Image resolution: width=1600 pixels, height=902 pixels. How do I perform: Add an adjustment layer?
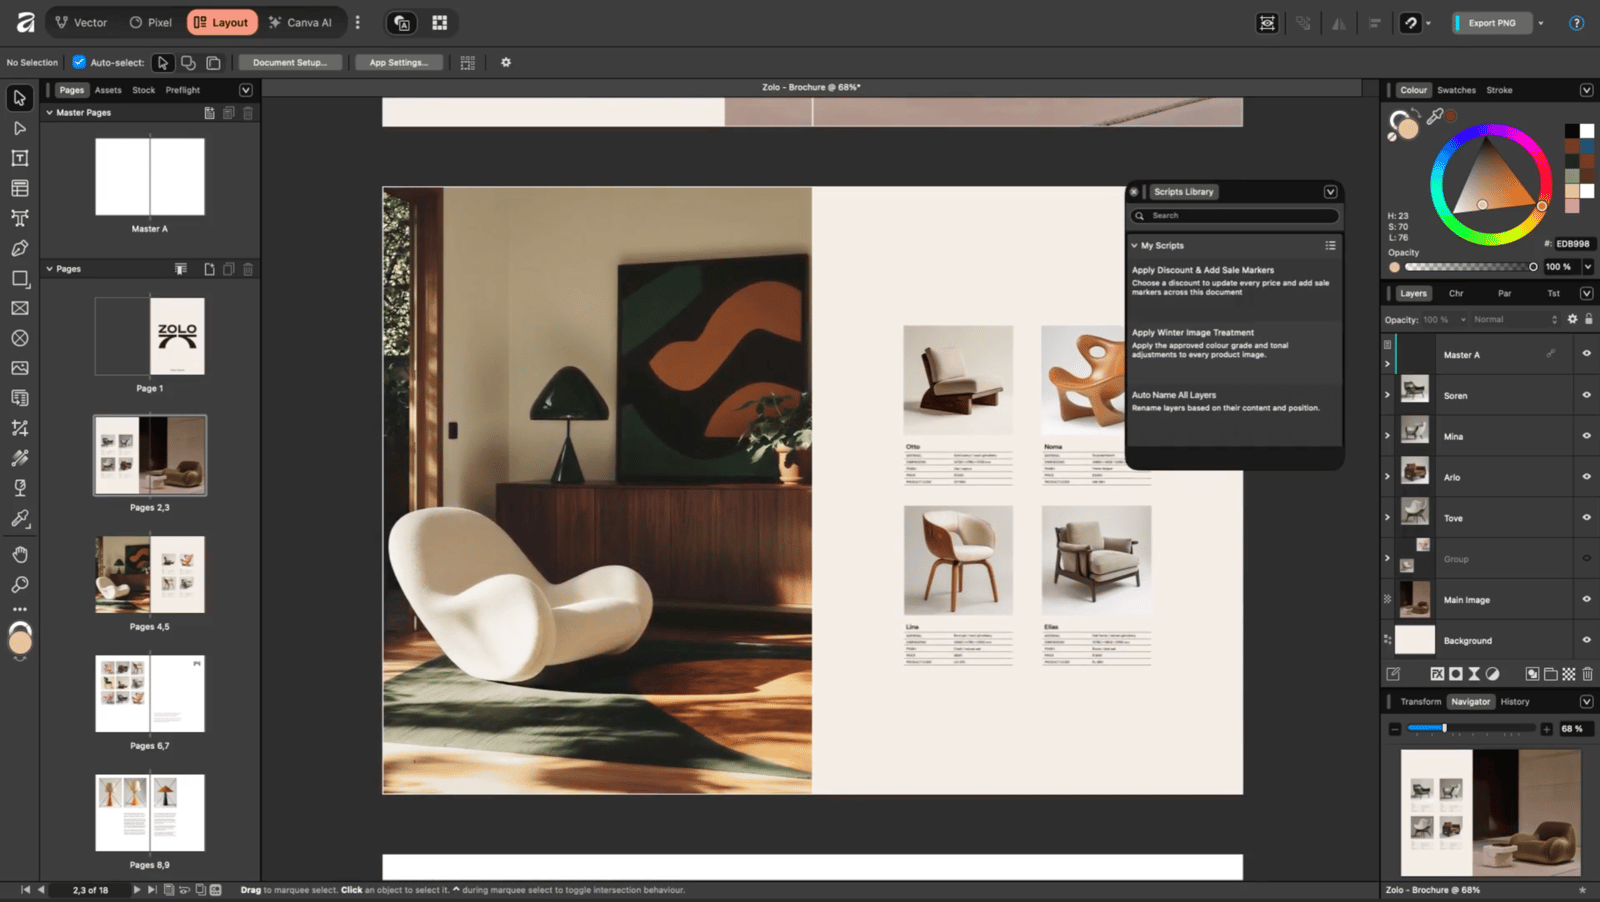click(x=1492, y=674)
